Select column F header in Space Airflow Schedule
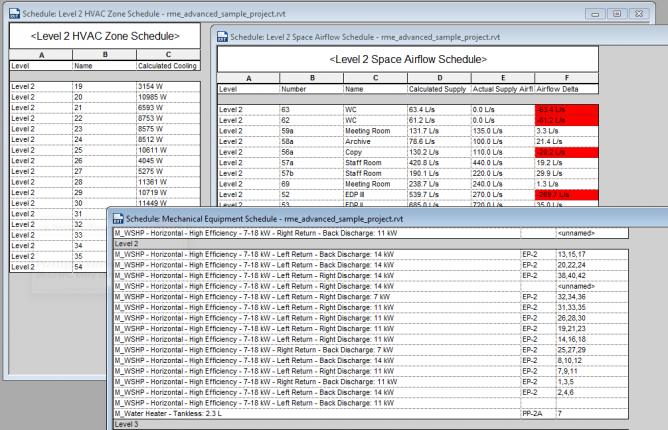Image resolution: width=668 pixels, height=430 pixels. click(x=567, y=78)
